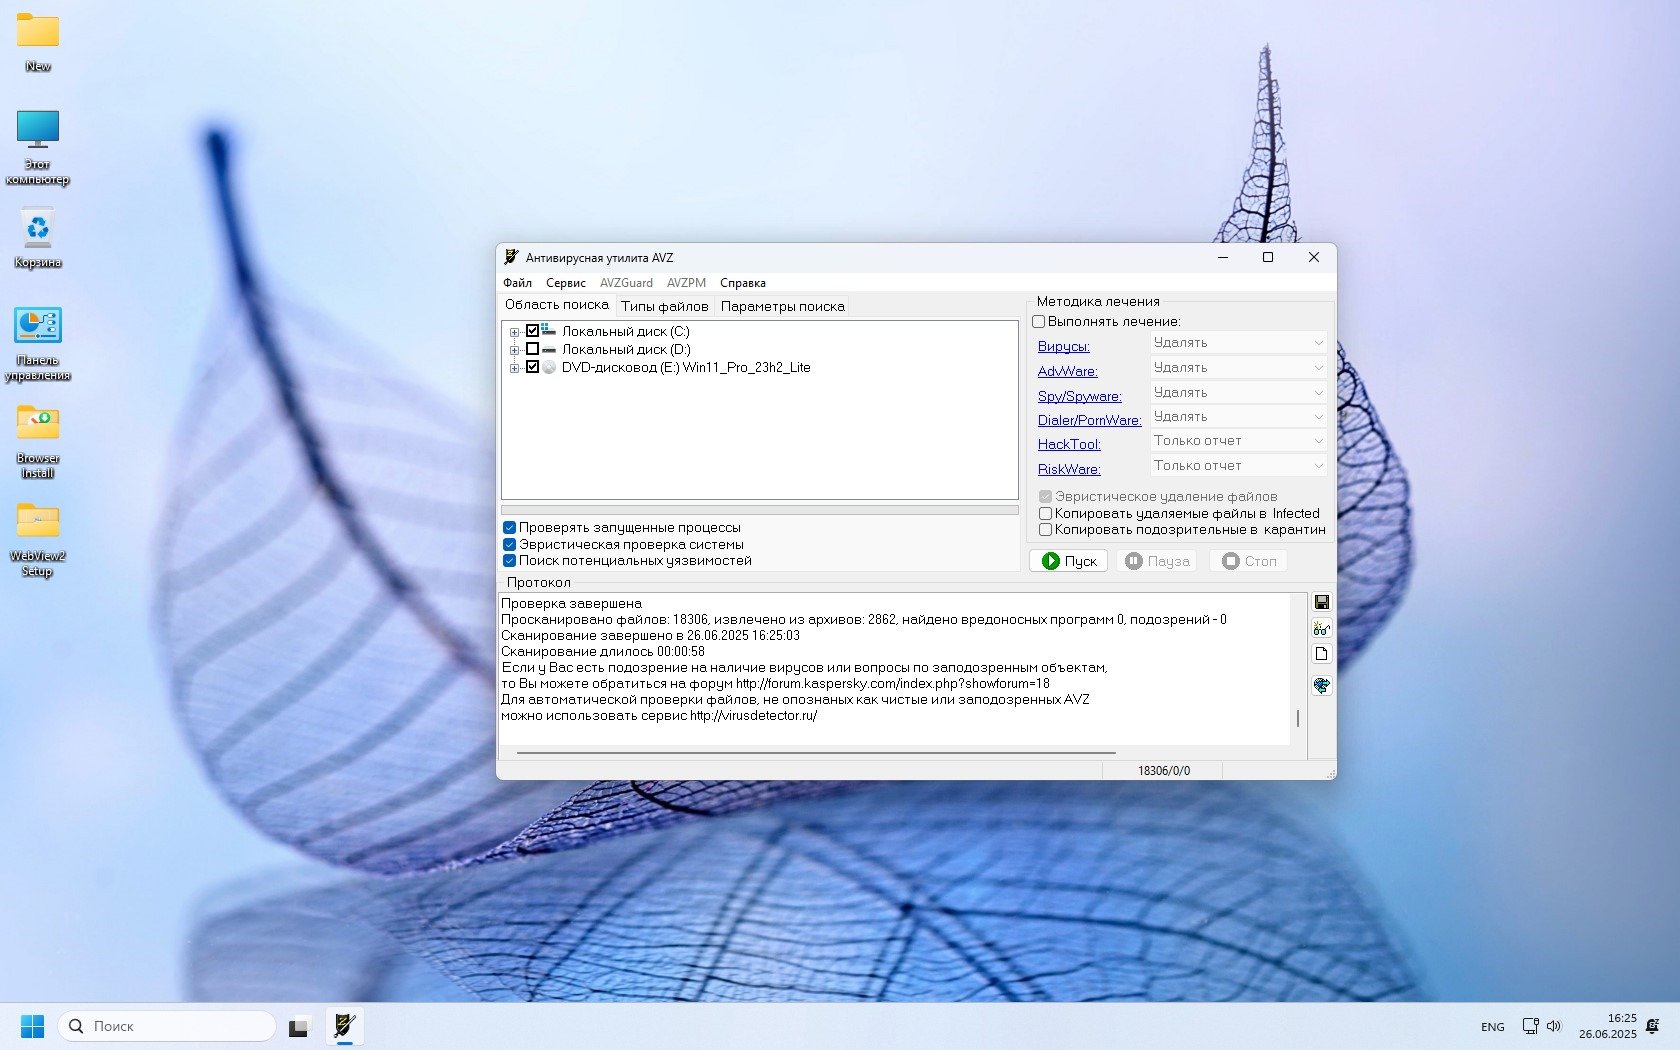Open the RiskWare action dropdown
The image size is (1680, 1050).
pos(1238,466)
